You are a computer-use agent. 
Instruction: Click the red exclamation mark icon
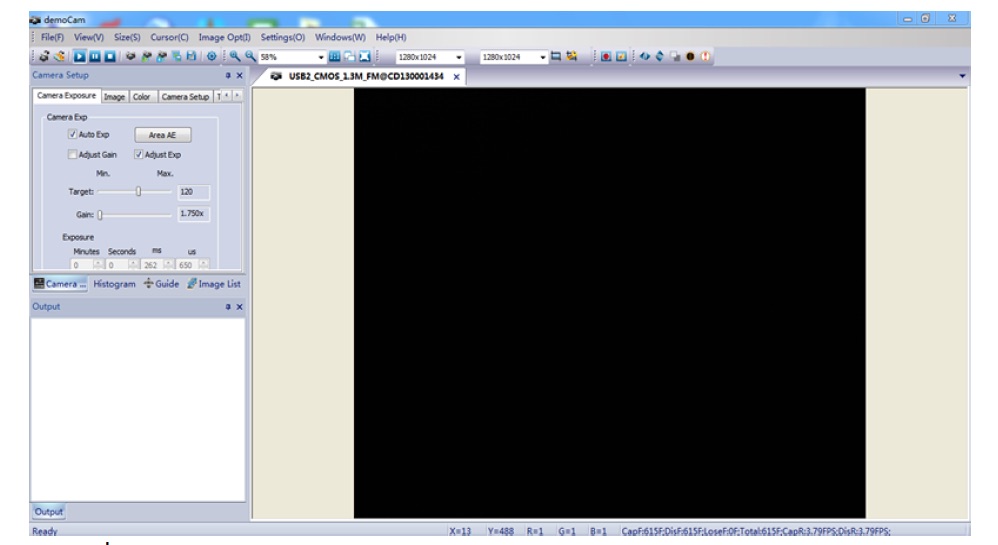tap(705, 57)
